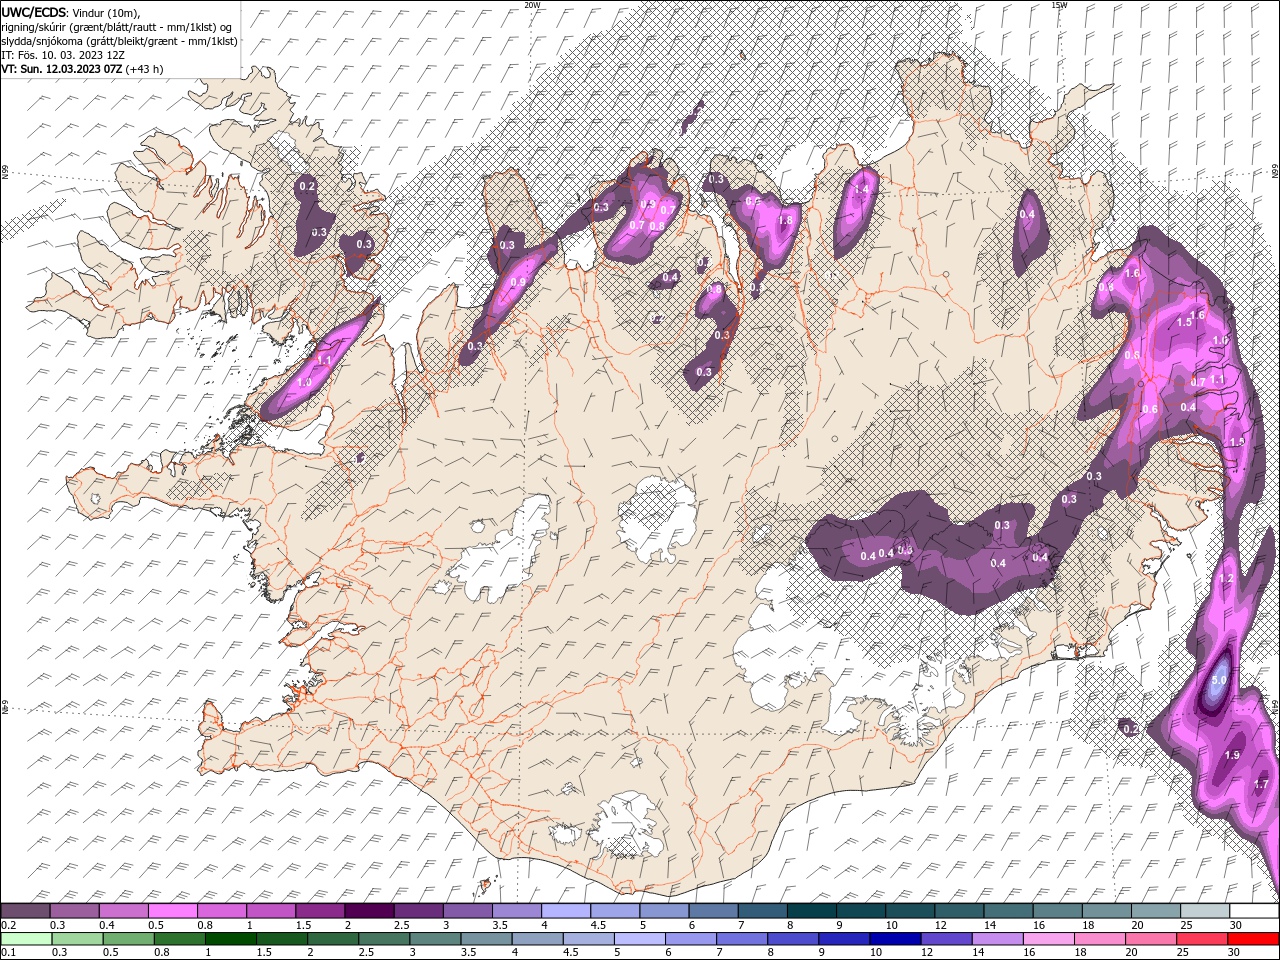
Task: Click the "UWC/ECDS" title text
Action: (x=34, y=11)
